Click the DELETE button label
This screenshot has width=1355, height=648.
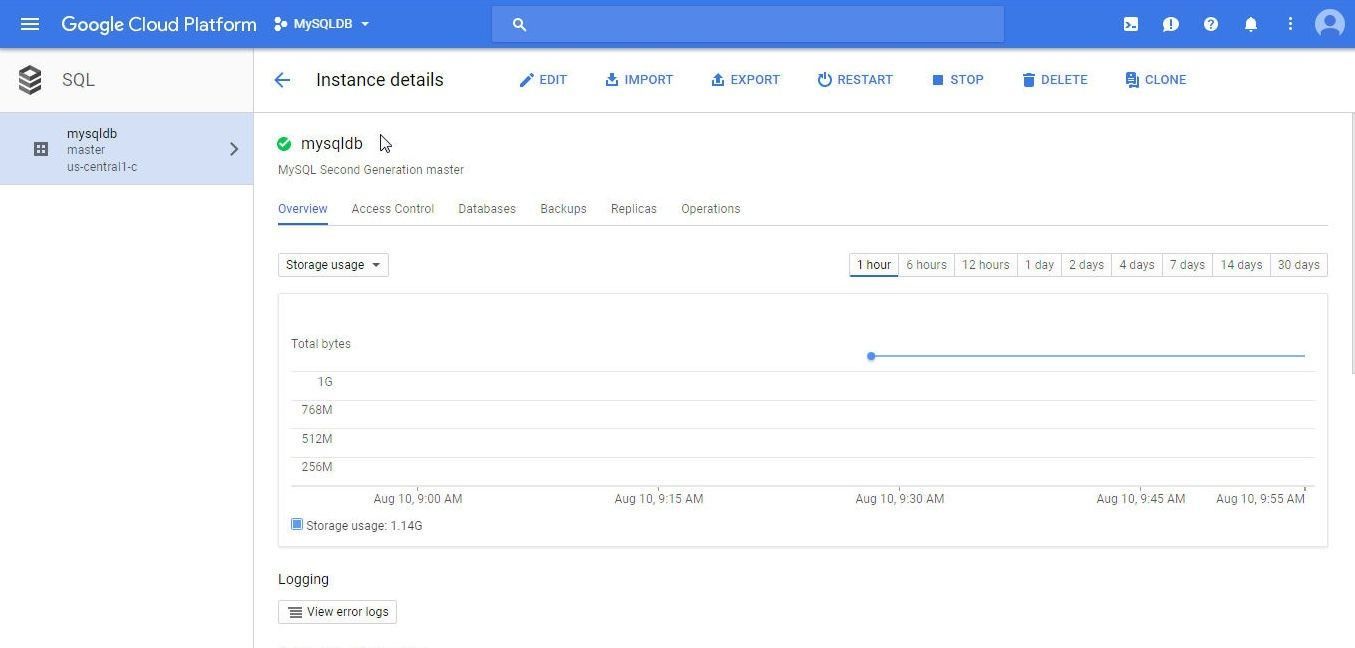tap(1064, 80)
